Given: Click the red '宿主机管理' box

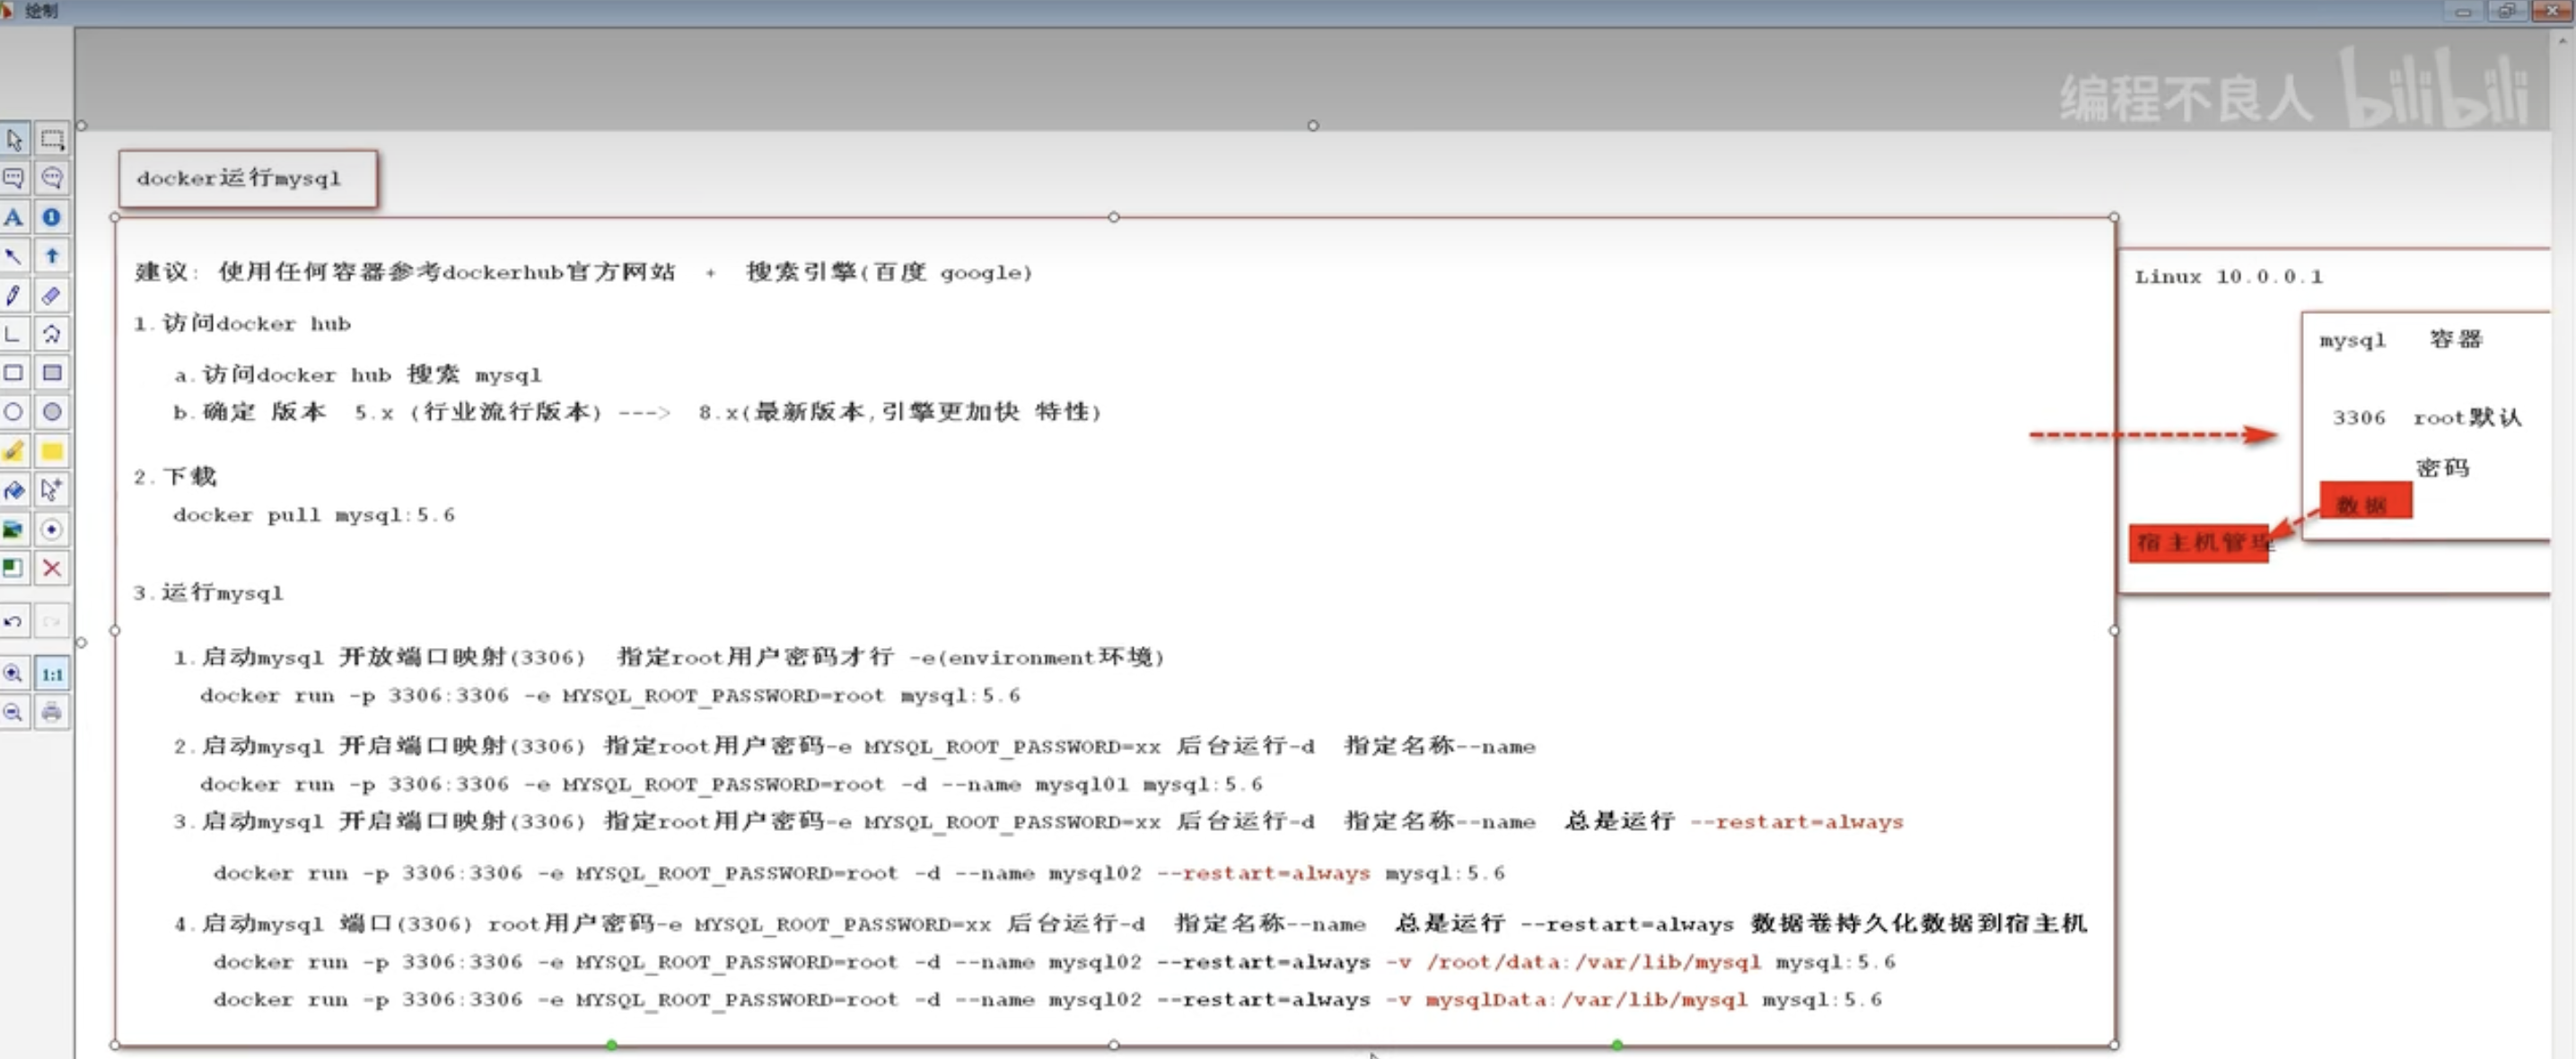Looking at the screenshot, I should 2197,543.
